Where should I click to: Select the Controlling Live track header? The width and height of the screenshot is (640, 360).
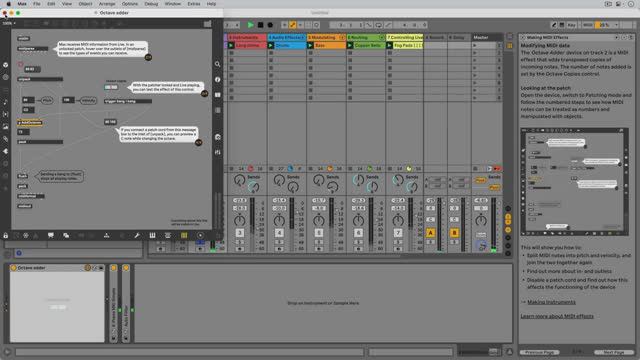[x=404, y=38]
